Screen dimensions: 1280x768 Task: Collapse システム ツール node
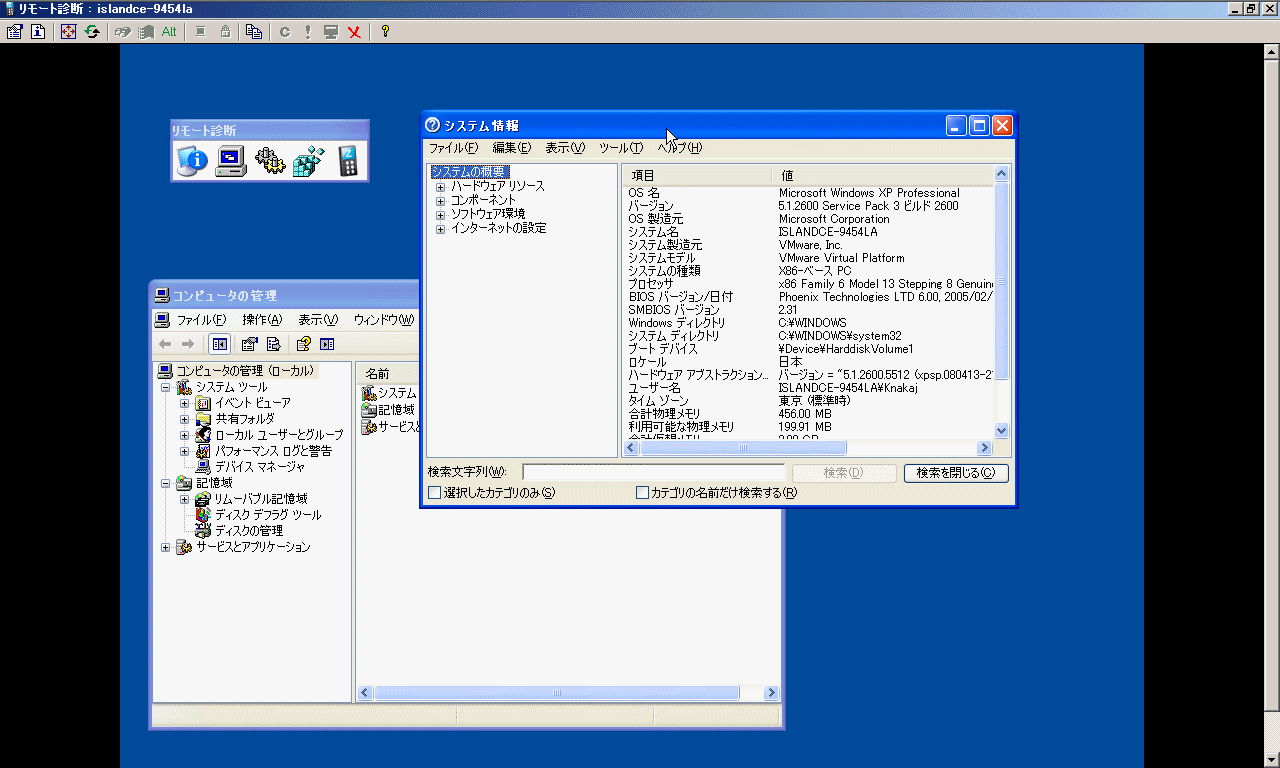pyautogui.click(x=166, y=387)
